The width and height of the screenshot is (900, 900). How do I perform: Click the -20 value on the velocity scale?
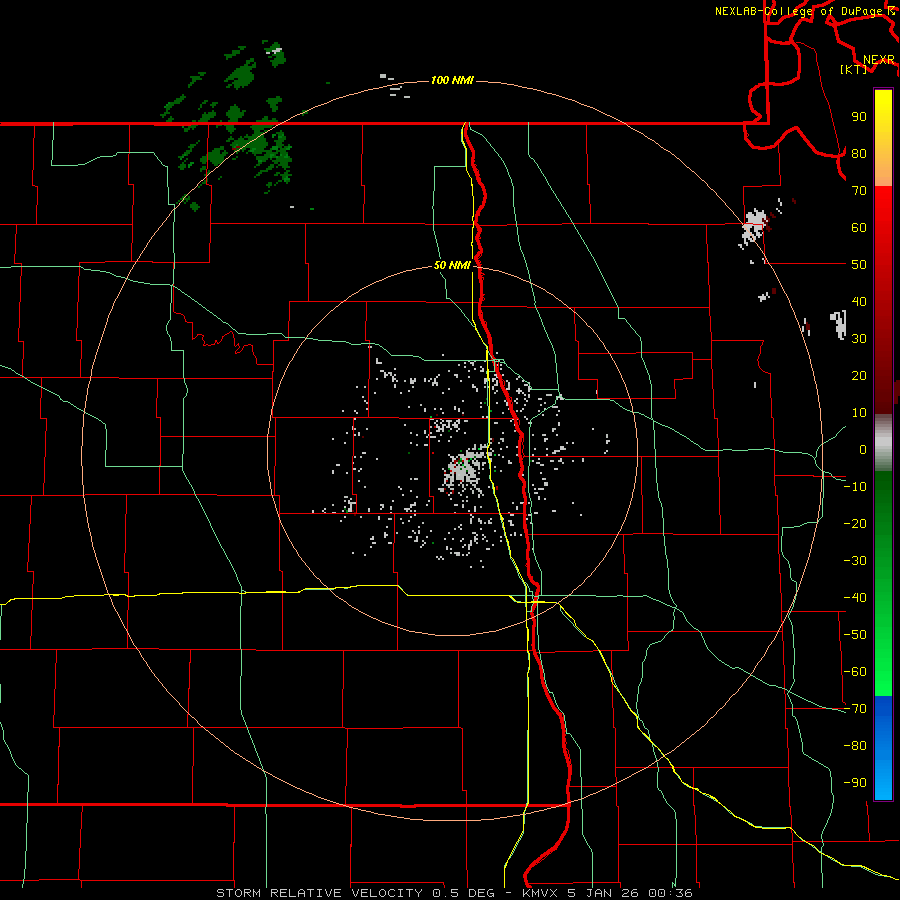tap(855, 523)
